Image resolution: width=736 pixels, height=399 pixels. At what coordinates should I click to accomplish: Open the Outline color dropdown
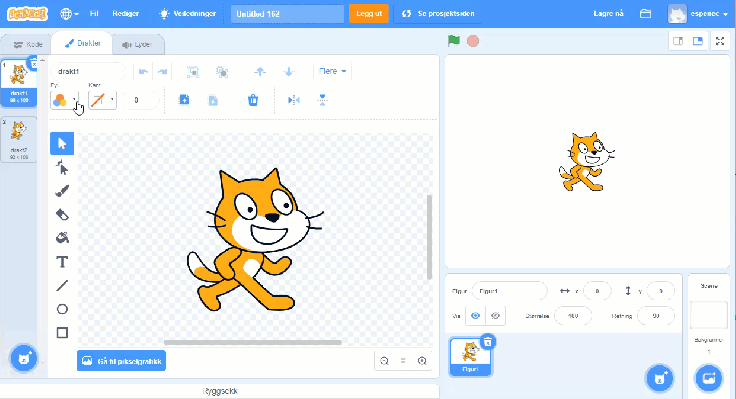tap(112, 100)
